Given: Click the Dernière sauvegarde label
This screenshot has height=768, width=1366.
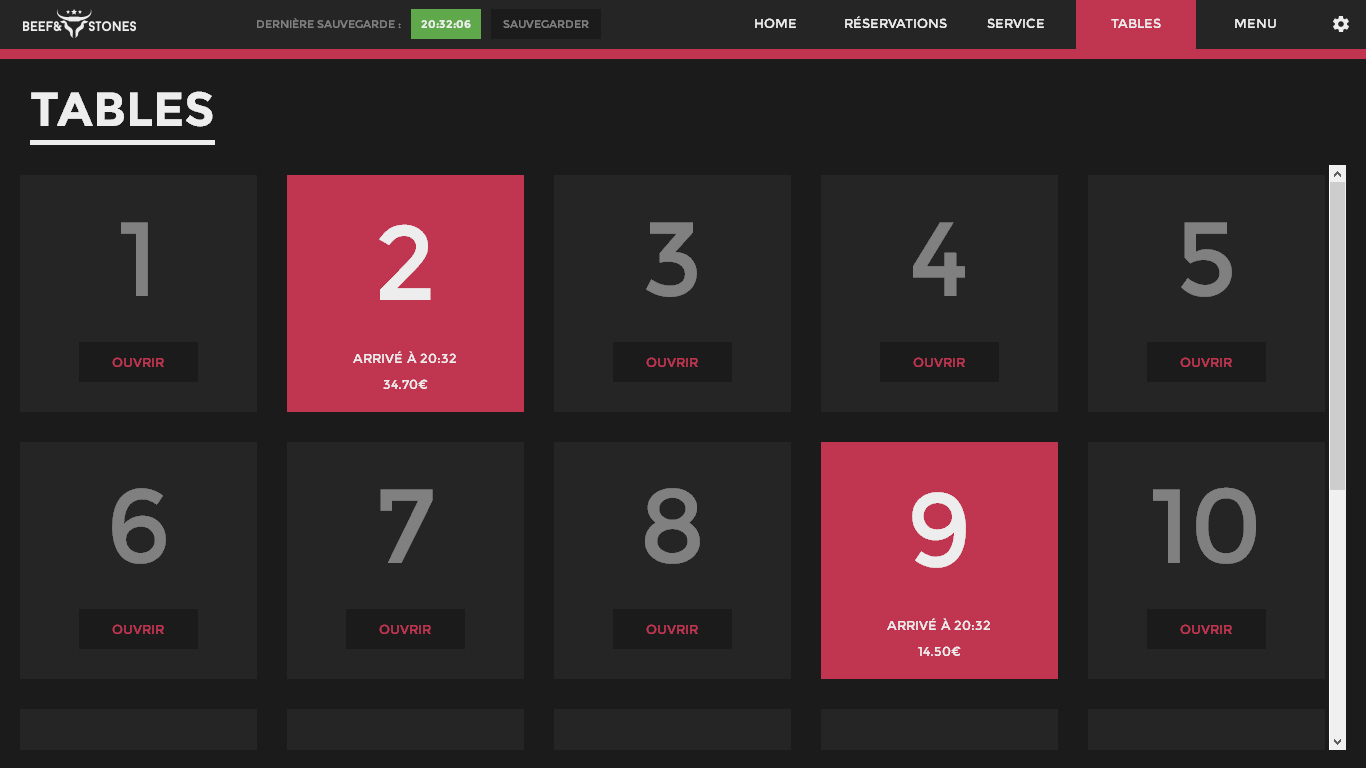Looking at the screenshot, I should tap(328, 24).
